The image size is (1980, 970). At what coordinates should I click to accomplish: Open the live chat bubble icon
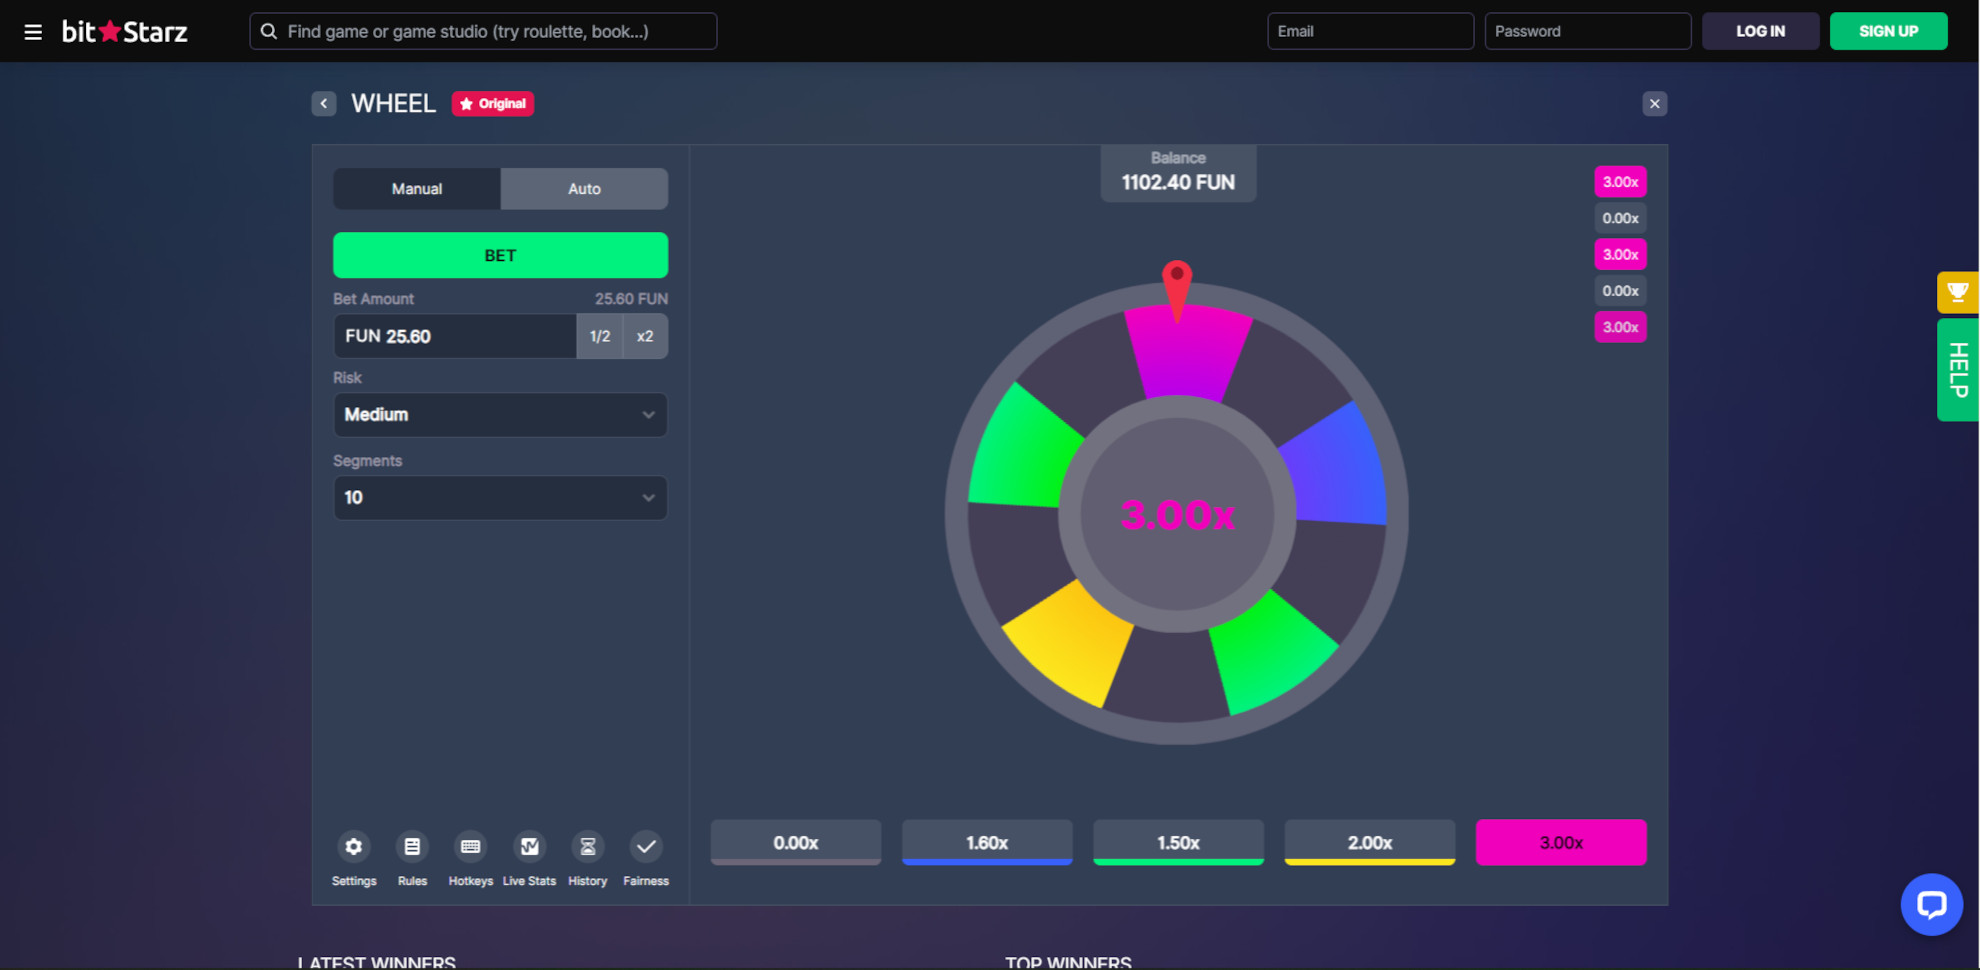(1931, 904)
